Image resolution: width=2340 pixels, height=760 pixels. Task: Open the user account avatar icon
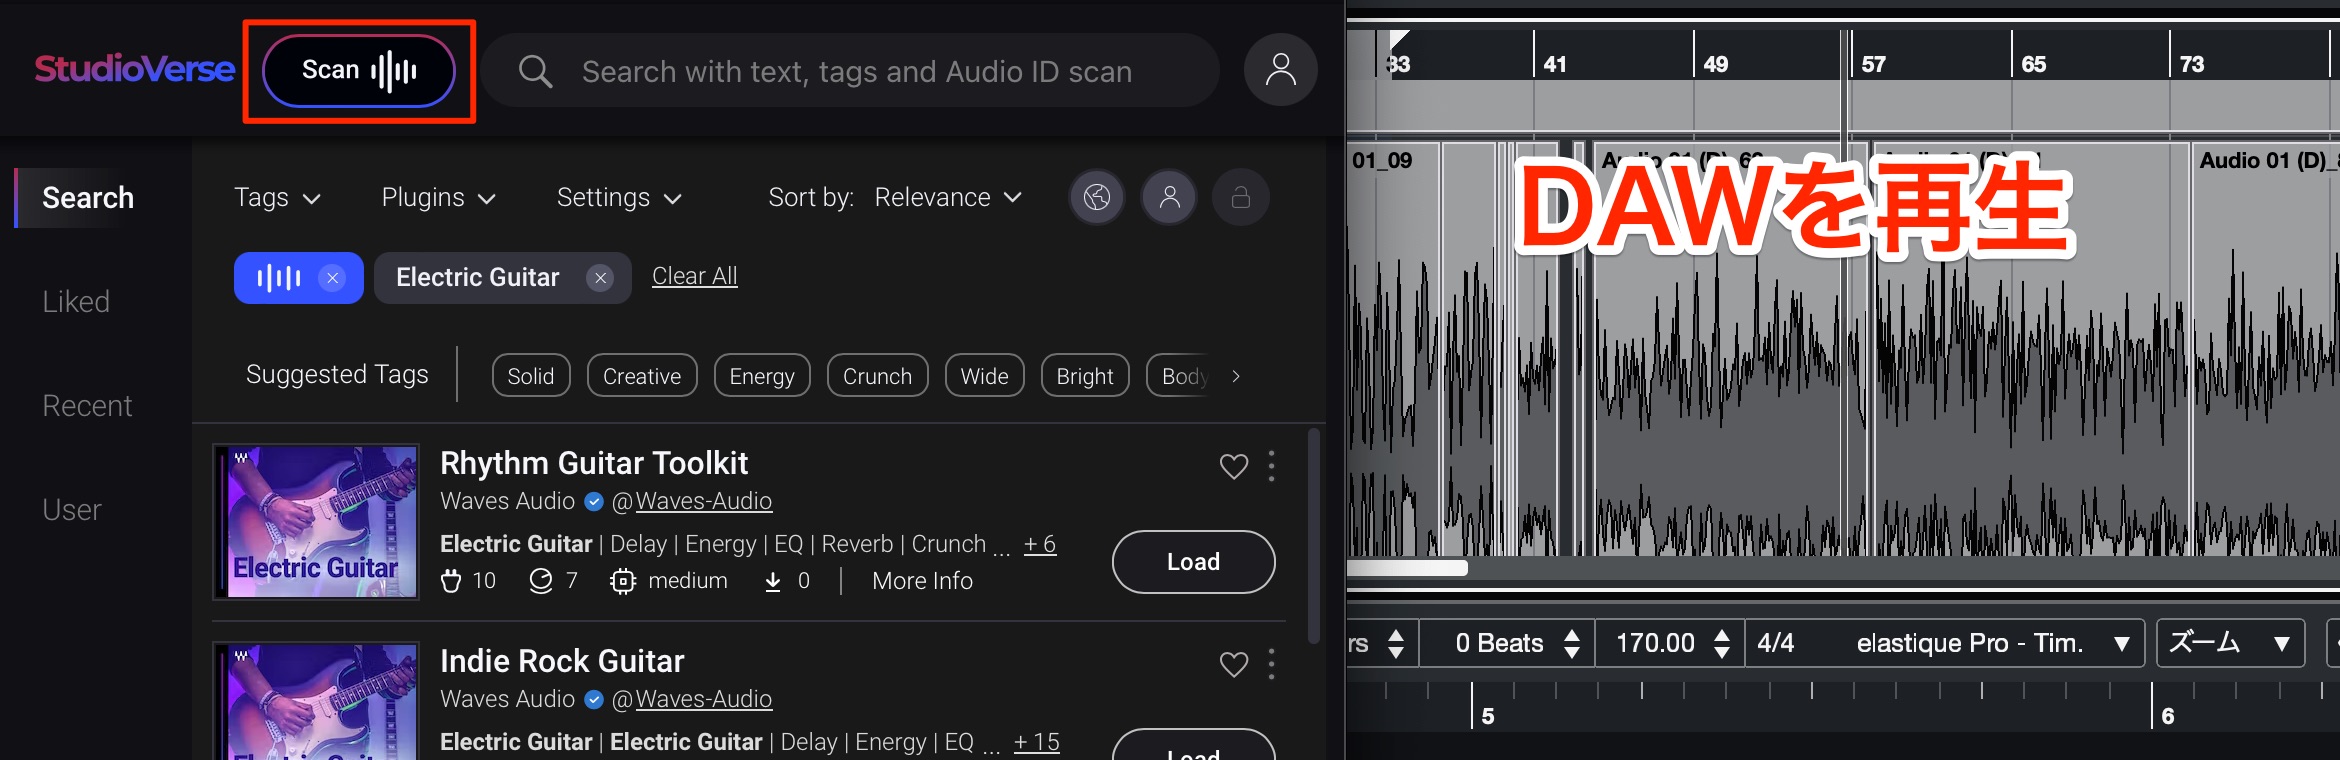1280,70
